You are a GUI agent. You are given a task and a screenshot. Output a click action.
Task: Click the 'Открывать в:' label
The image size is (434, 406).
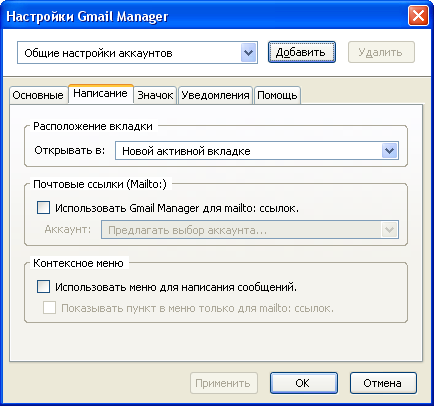[x=69, y=150]
